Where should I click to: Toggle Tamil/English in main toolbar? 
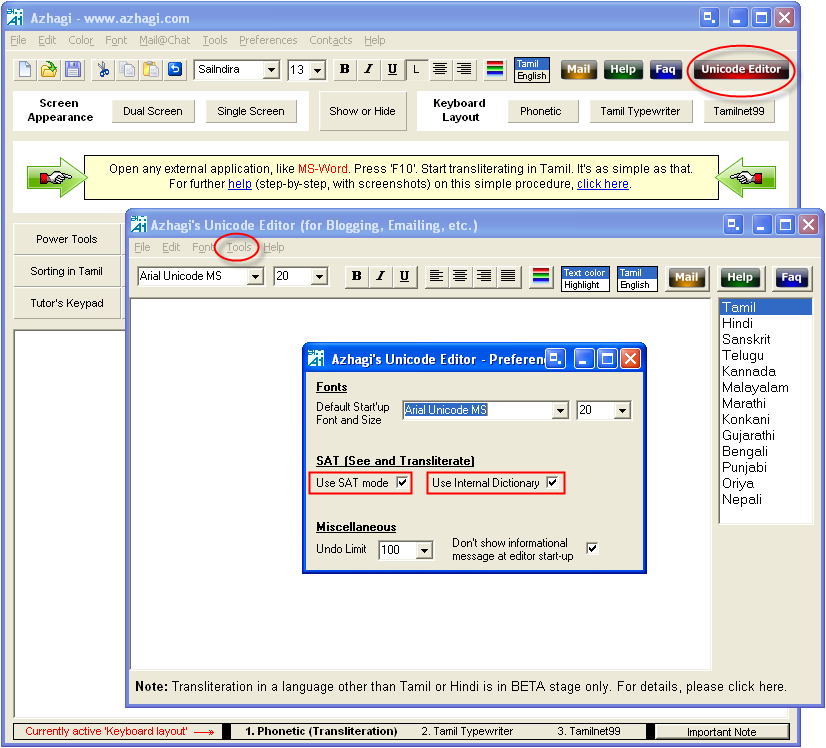pos(532,70)
